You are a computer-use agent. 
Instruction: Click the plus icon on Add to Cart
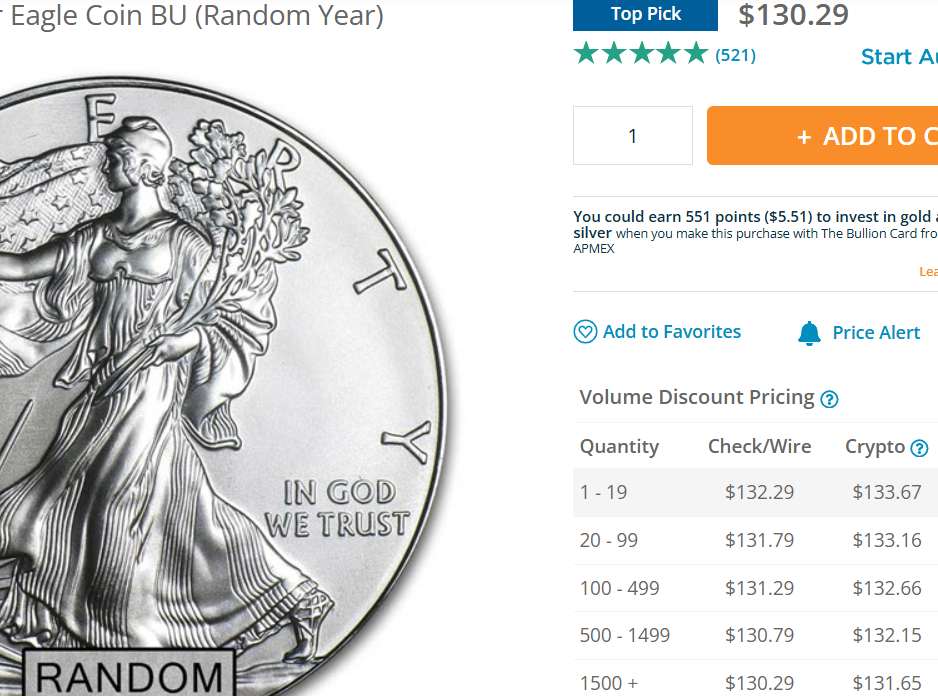(804, 137)
